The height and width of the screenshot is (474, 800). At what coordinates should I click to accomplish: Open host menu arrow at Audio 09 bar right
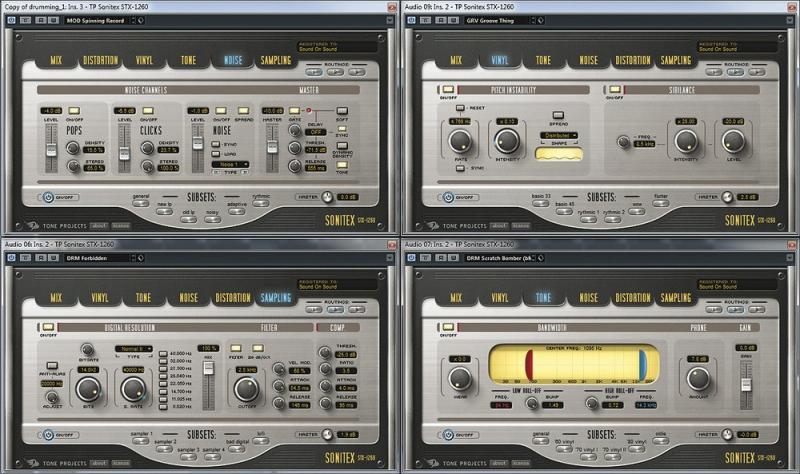coord(790,20)
